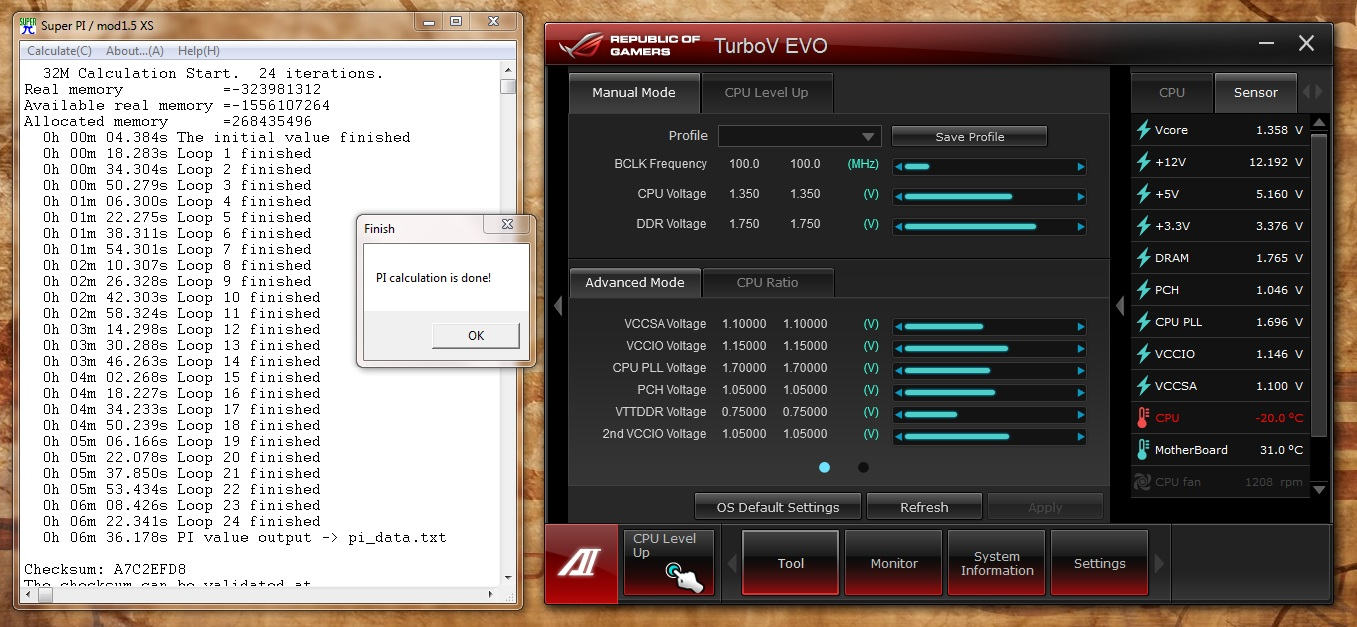Collapse the sensor panel with left arrow

[1120, 305]
